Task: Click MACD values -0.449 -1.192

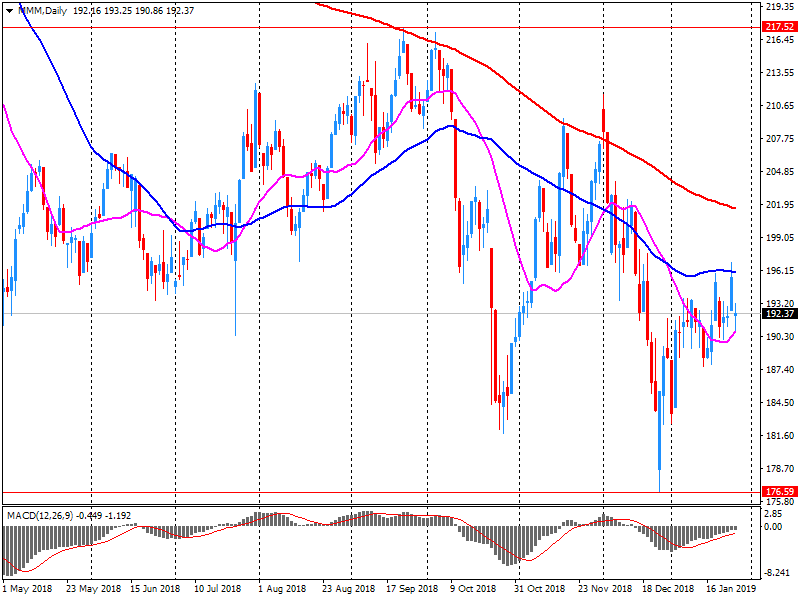Action: coord(104,516)
